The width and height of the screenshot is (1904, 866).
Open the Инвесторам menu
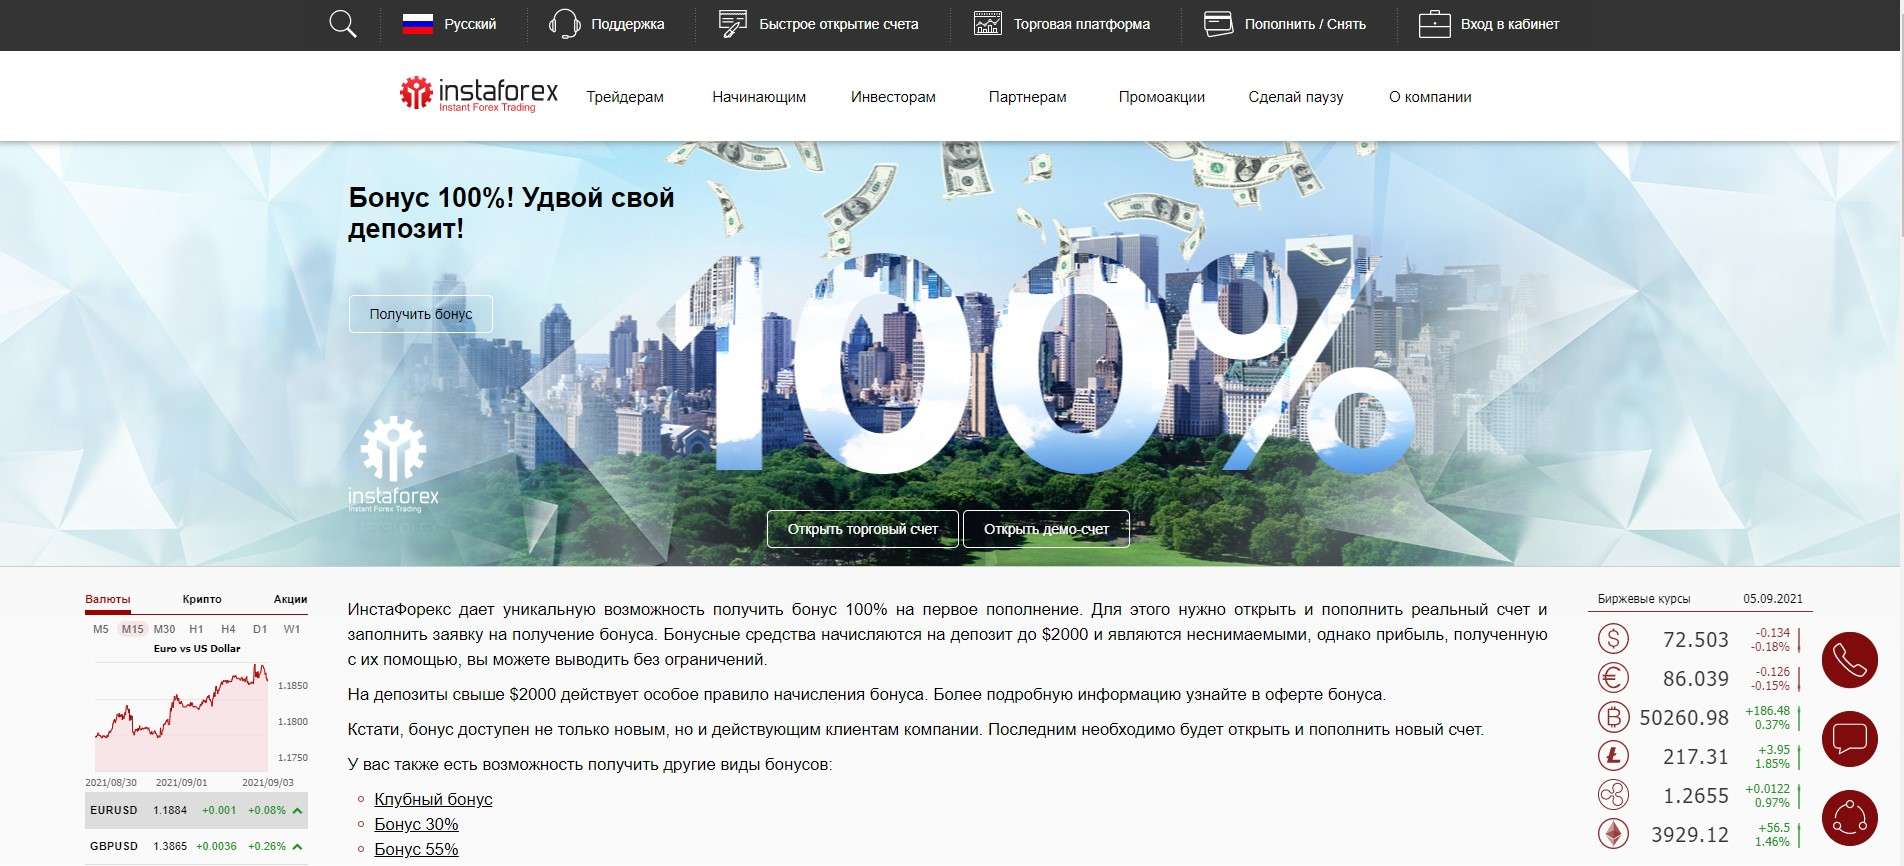pos(893,97)
